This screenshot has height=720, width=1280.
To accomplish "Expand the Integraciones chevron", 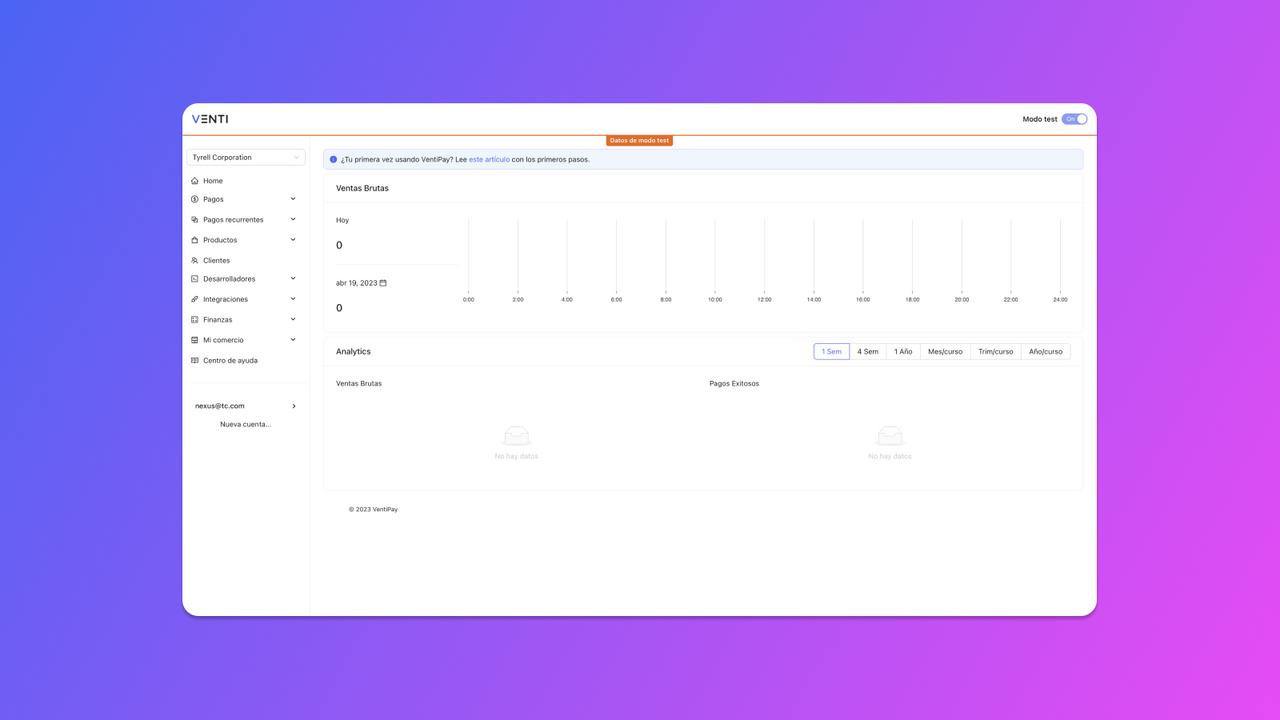I will coord(293,299).
